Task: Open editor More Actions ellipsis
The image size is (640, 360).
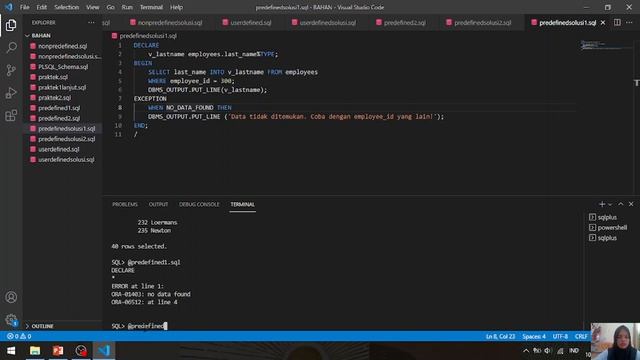Action: click(x=629, y=22)
